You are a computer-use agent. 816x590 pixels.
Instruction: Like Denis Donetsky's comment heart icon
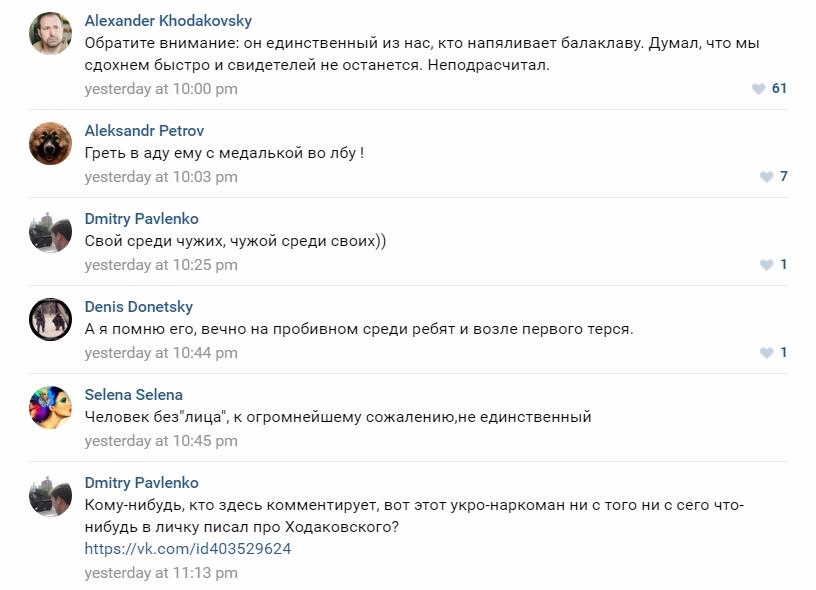pyautogui.click(x=767, y=353)
